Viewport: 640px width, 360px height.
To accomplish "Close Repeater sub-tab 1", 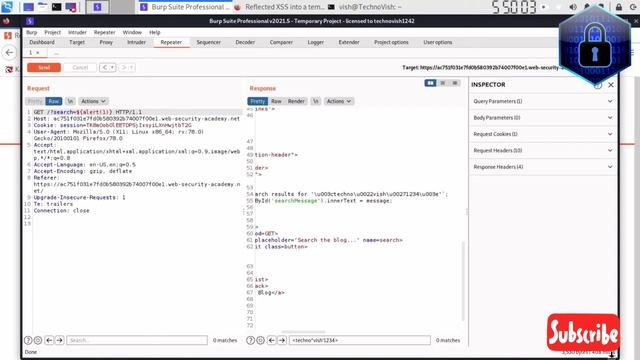I will (38, 53).
